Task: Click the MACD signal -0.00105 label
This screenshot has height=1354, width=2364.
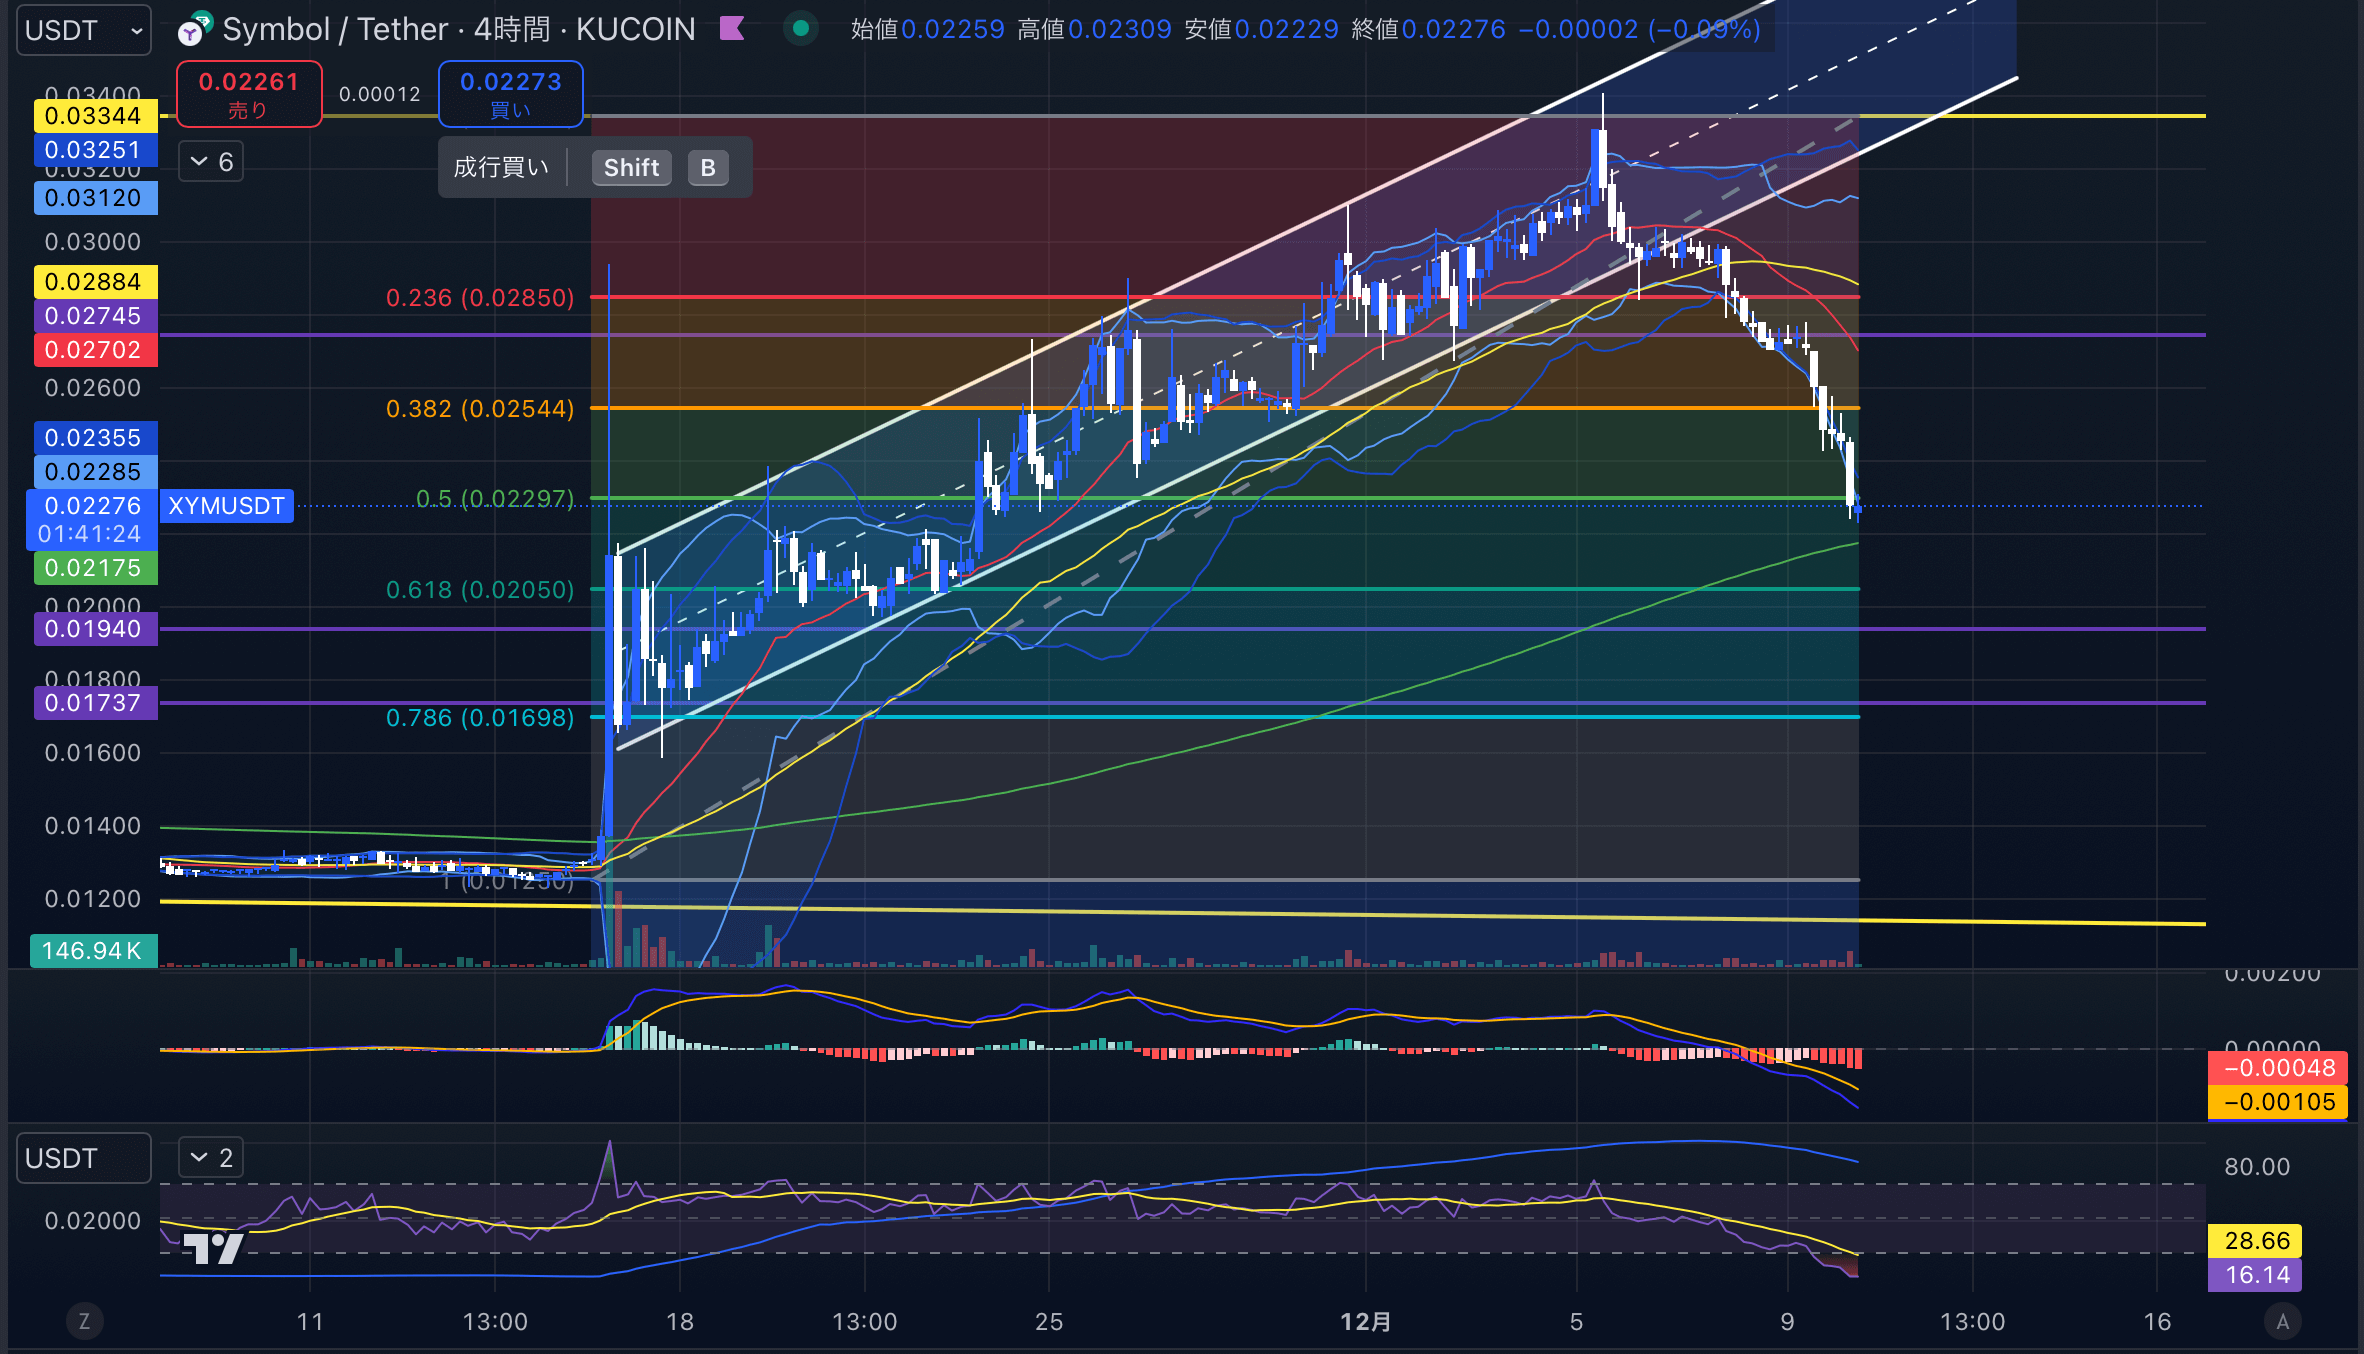Action: (x=2278, y=1102)
